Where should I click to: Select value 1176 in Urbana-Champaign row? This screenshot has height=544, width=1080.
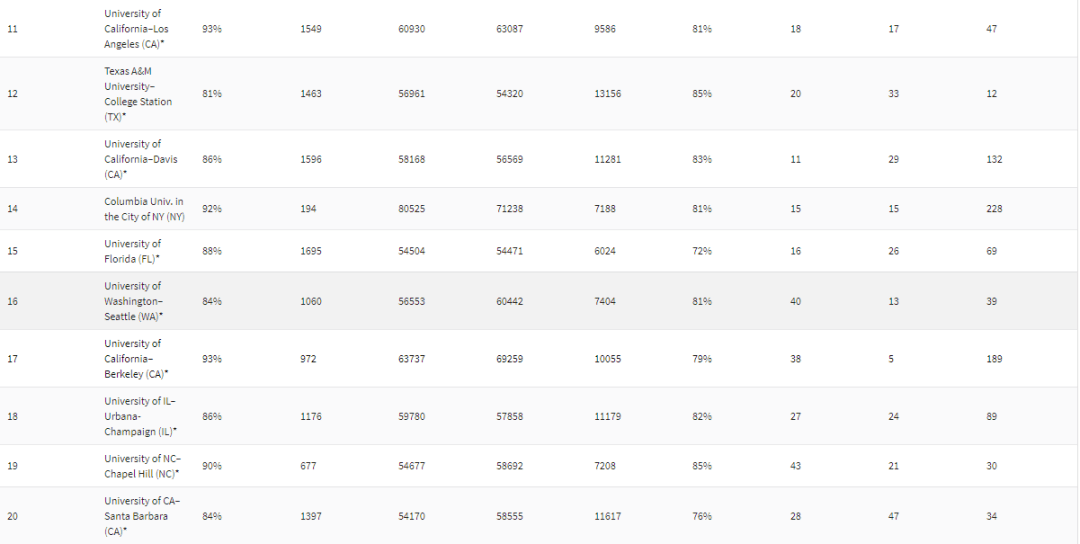point(311,416)
